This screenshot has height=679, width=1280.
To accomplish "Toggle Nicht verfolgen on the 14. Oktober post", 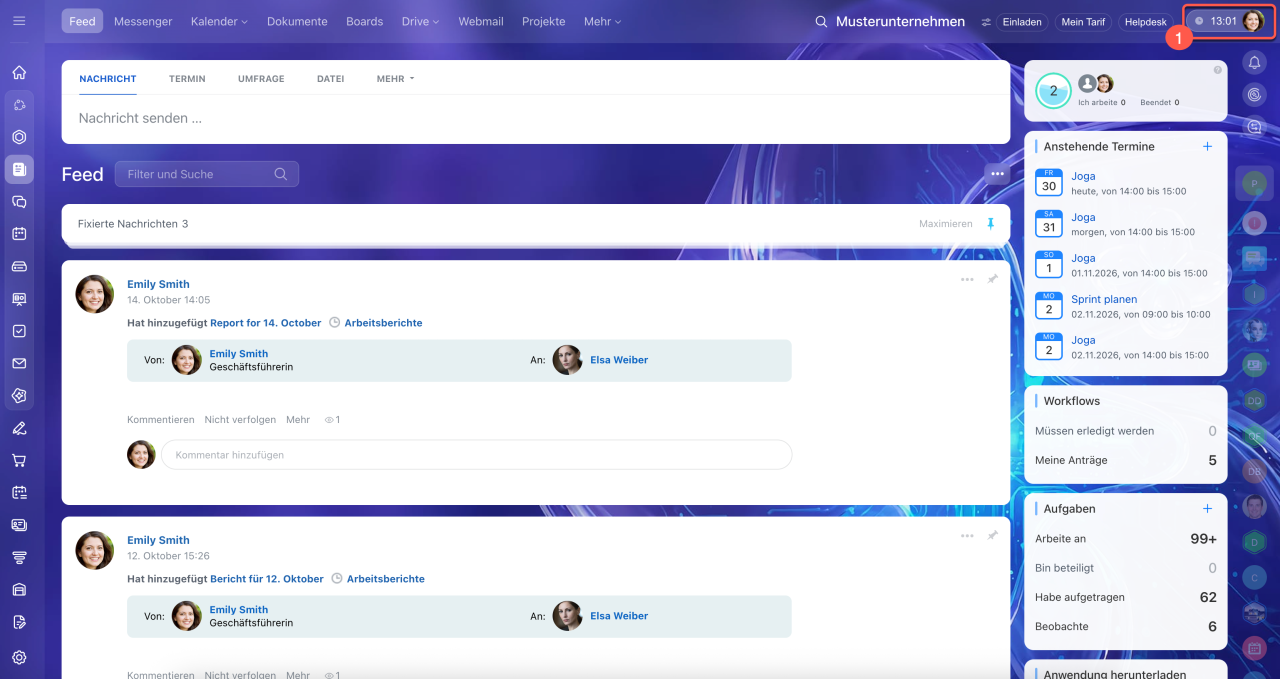I will tap(240, 420).
